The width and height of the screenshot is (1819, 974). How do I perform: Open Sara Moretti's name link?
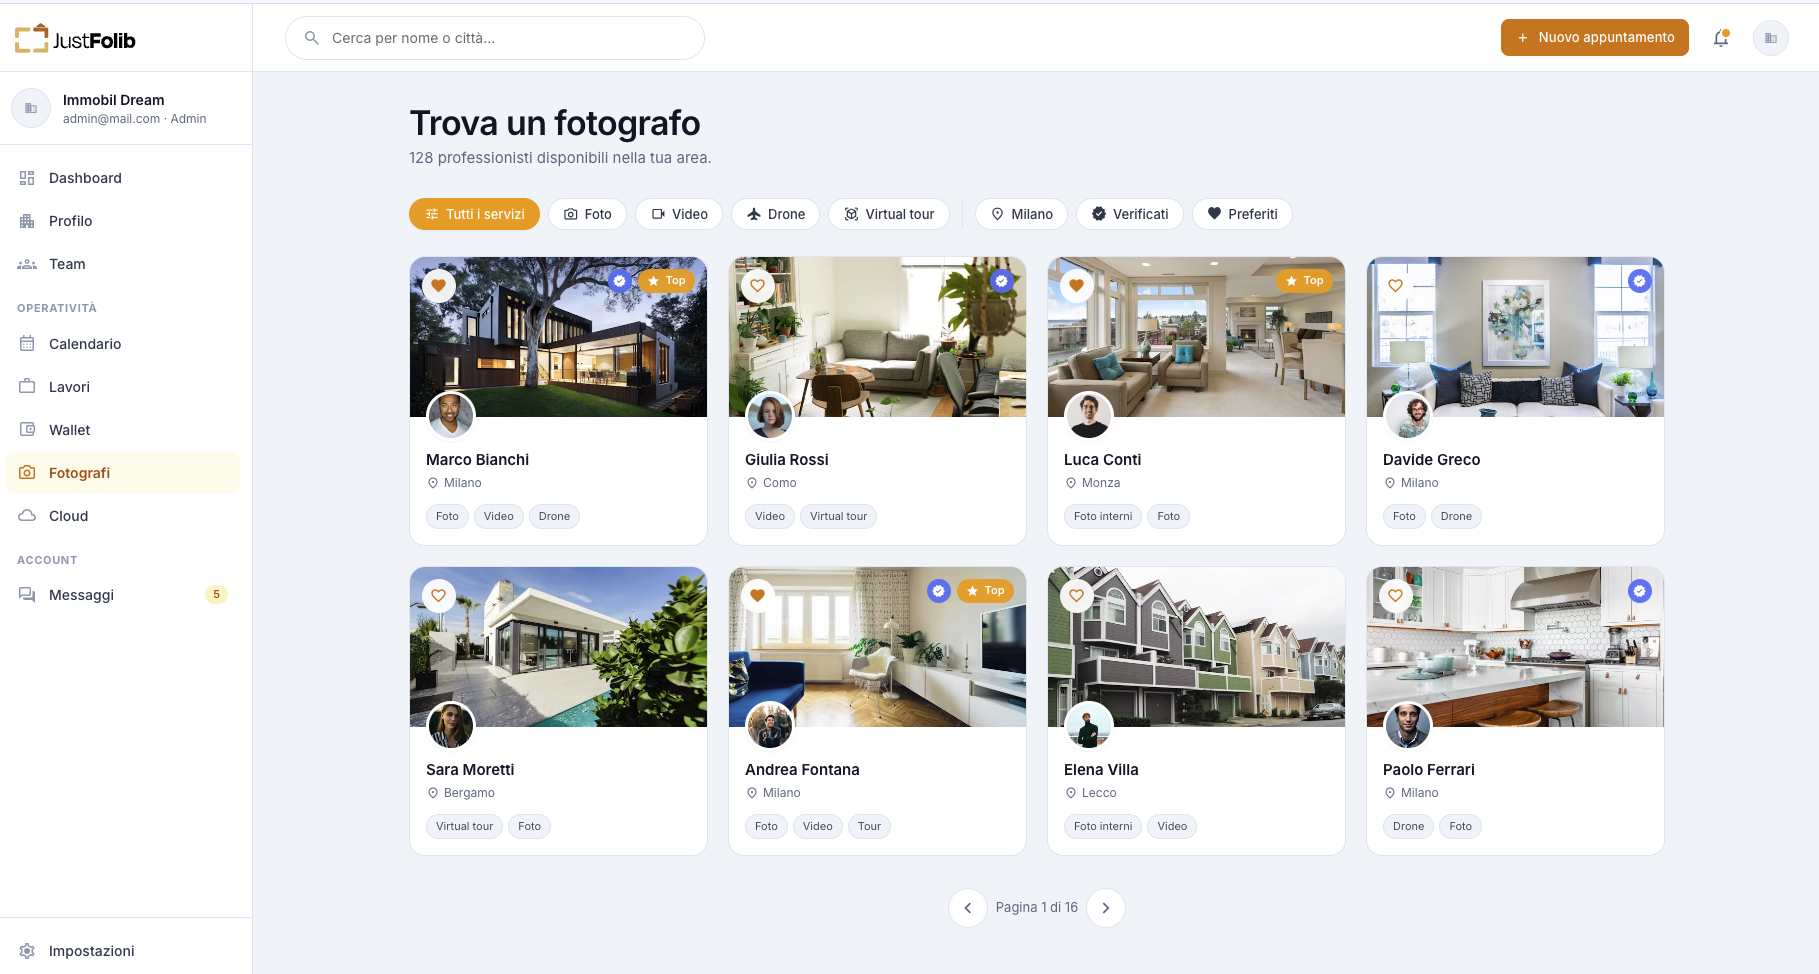(x=470, y=770)
